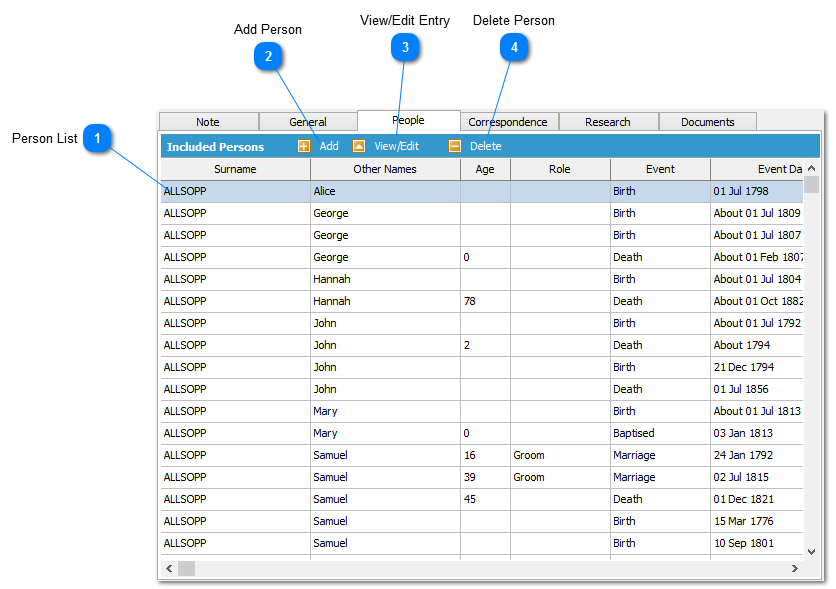
Task: Select the General tab
Action: pyautogui.click(x=307, y=122)
